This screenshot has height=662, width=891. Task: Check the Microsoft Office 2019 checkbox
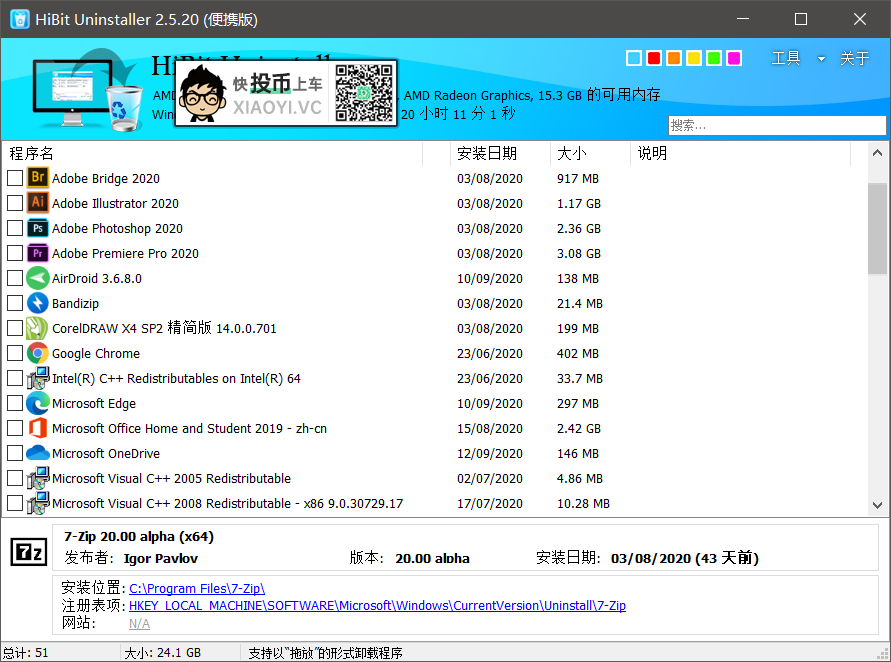pos(14,428)
